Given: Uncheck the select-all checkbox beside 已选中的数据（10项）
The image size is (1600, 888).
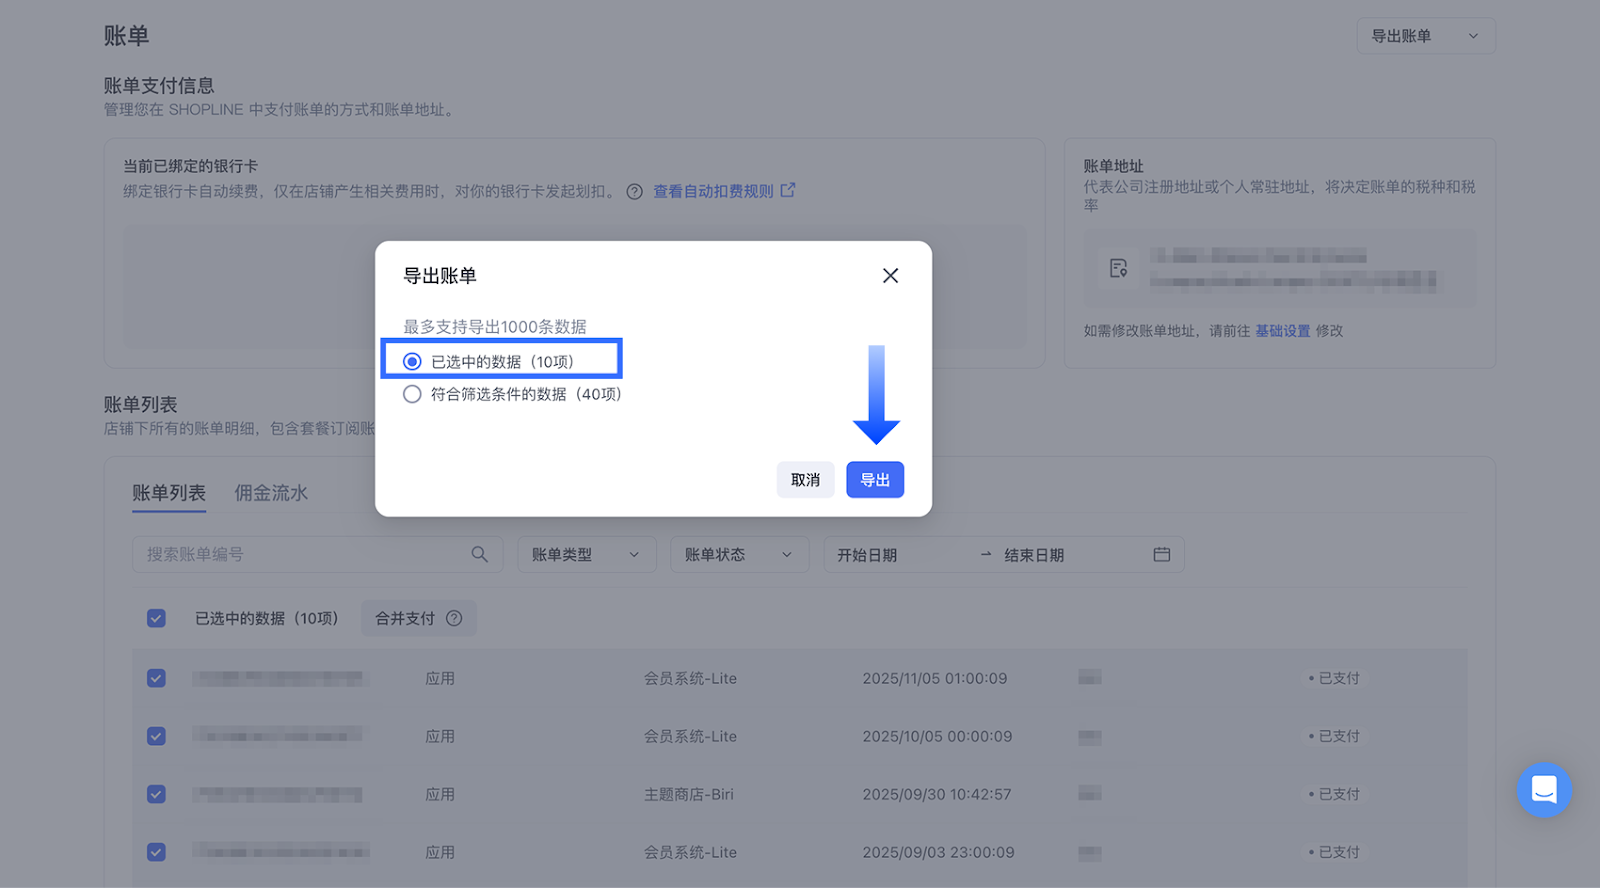Looking at the screenshot, I should click(x=156, y=618).
